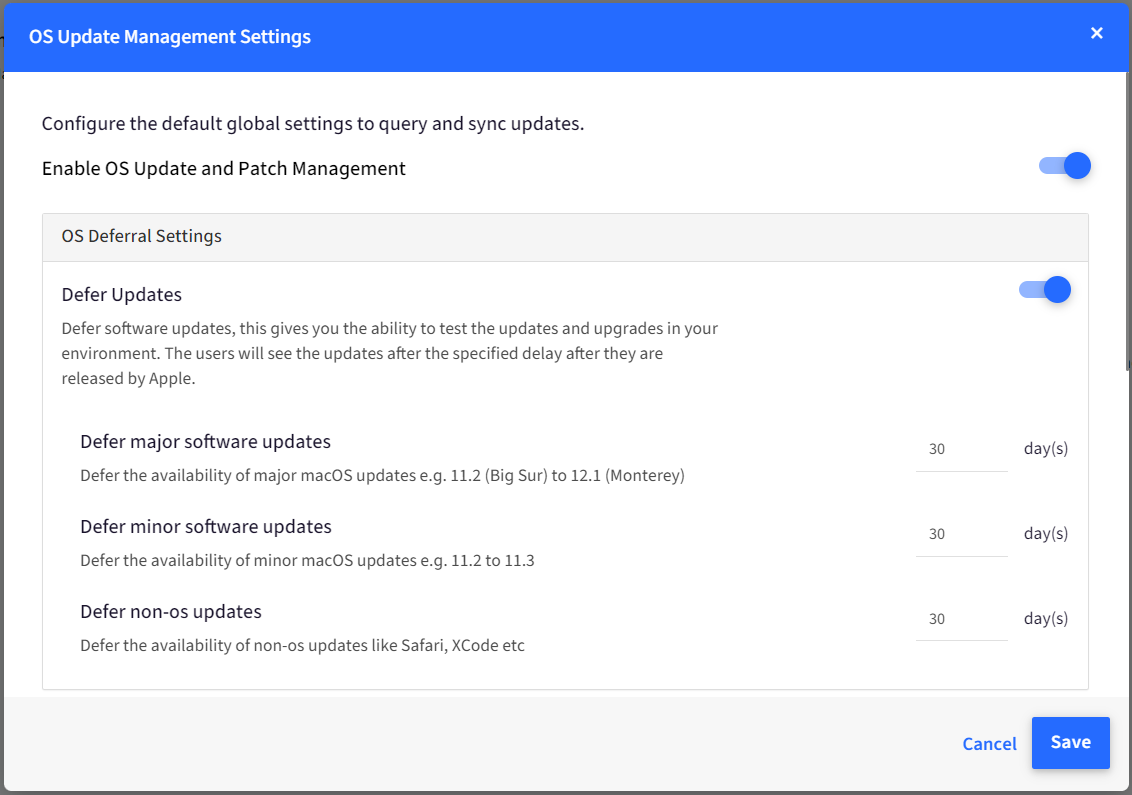Edit days for minor software updates deferral
1132x795 pixels.
pyautogui.click(x=961, y=534)
